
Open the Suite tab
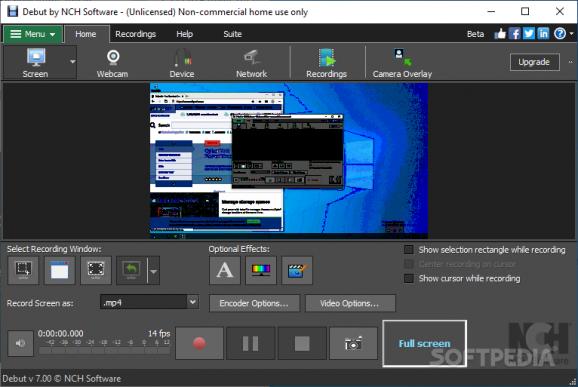tap(233, 34)
